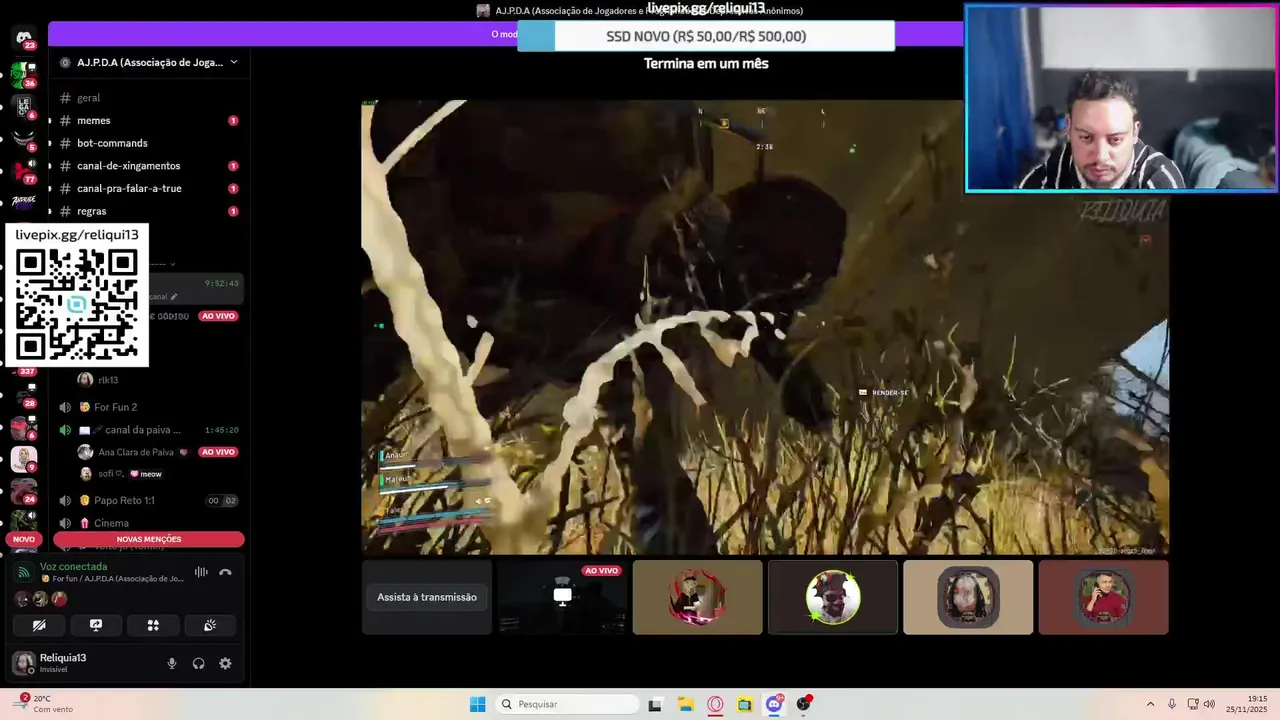Open activities launcher button
The width and height of the screenshot is (1280, 720).
pyautogui.click(x=153, y=625)
